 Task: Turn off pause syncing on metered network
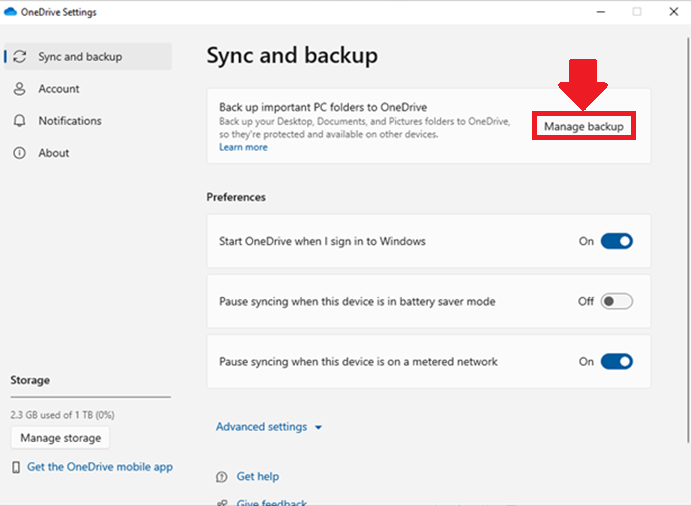(x=616, y=361)
